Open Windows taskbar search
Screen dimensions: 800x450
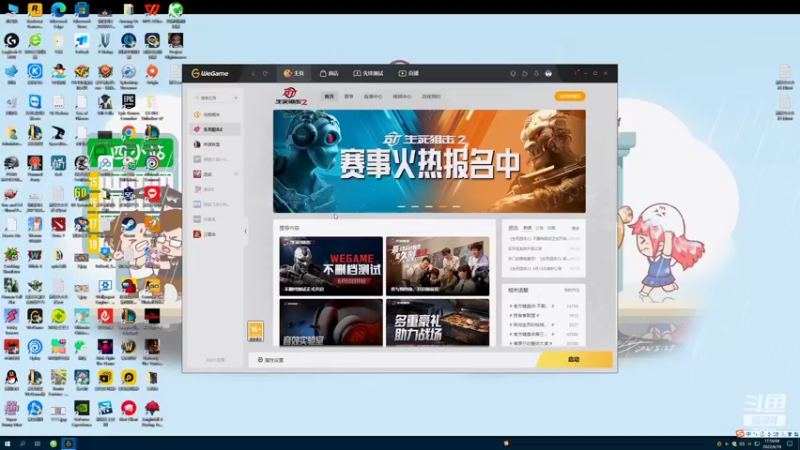[x=22, y=444]
